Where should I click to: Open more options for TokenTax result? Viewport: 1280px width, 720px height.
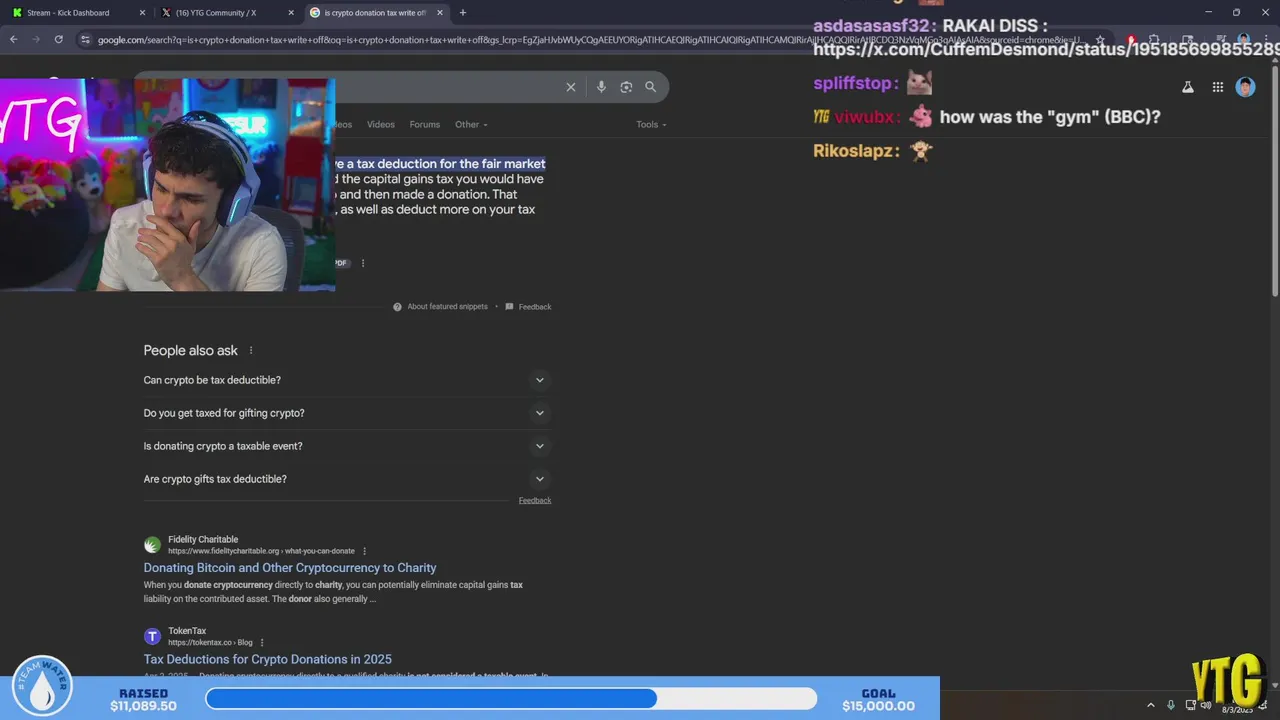click(x=262, y=642)
